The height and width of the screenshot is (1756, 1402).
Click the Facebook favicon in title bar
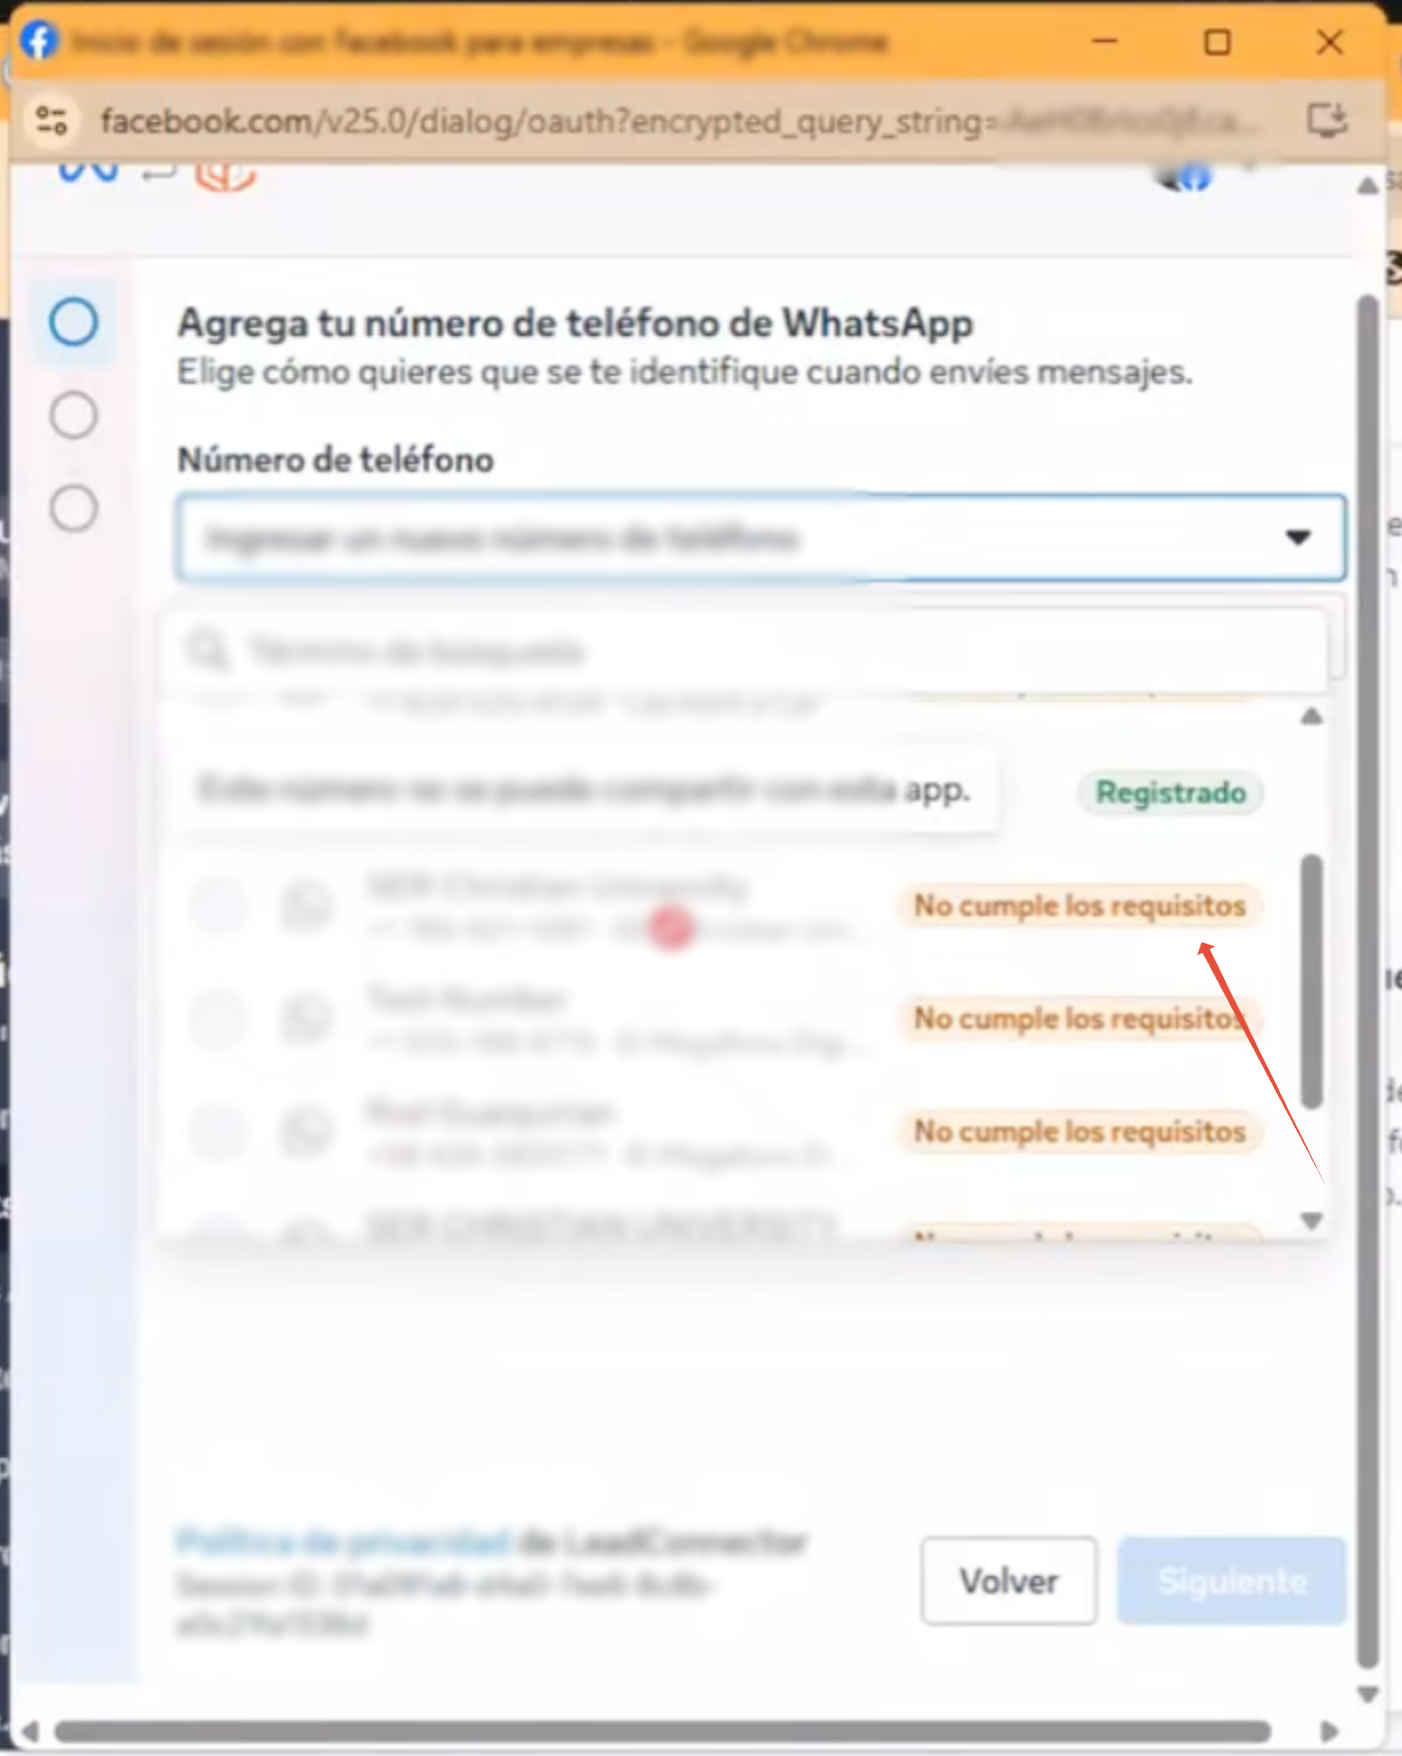(39, 42)
